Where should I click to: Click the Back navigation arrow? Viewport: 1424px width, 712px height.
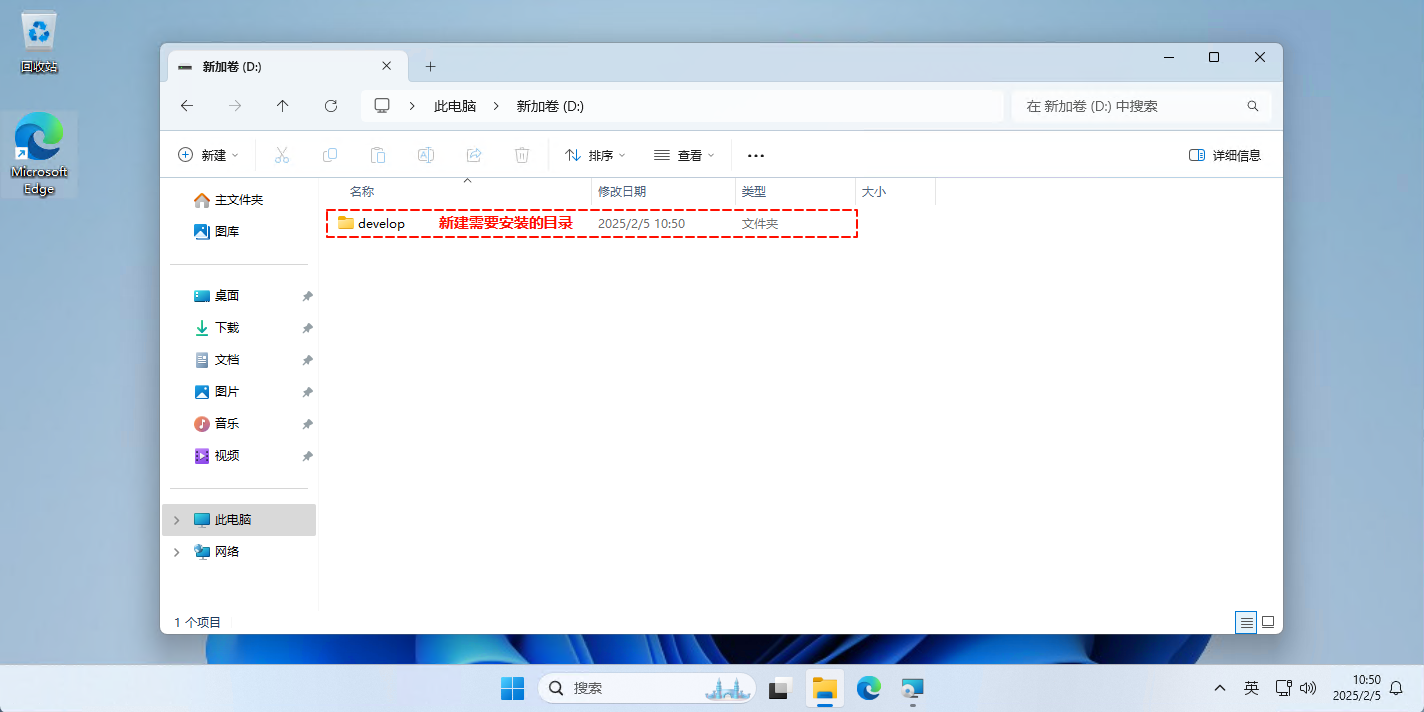tap(187, 106)
